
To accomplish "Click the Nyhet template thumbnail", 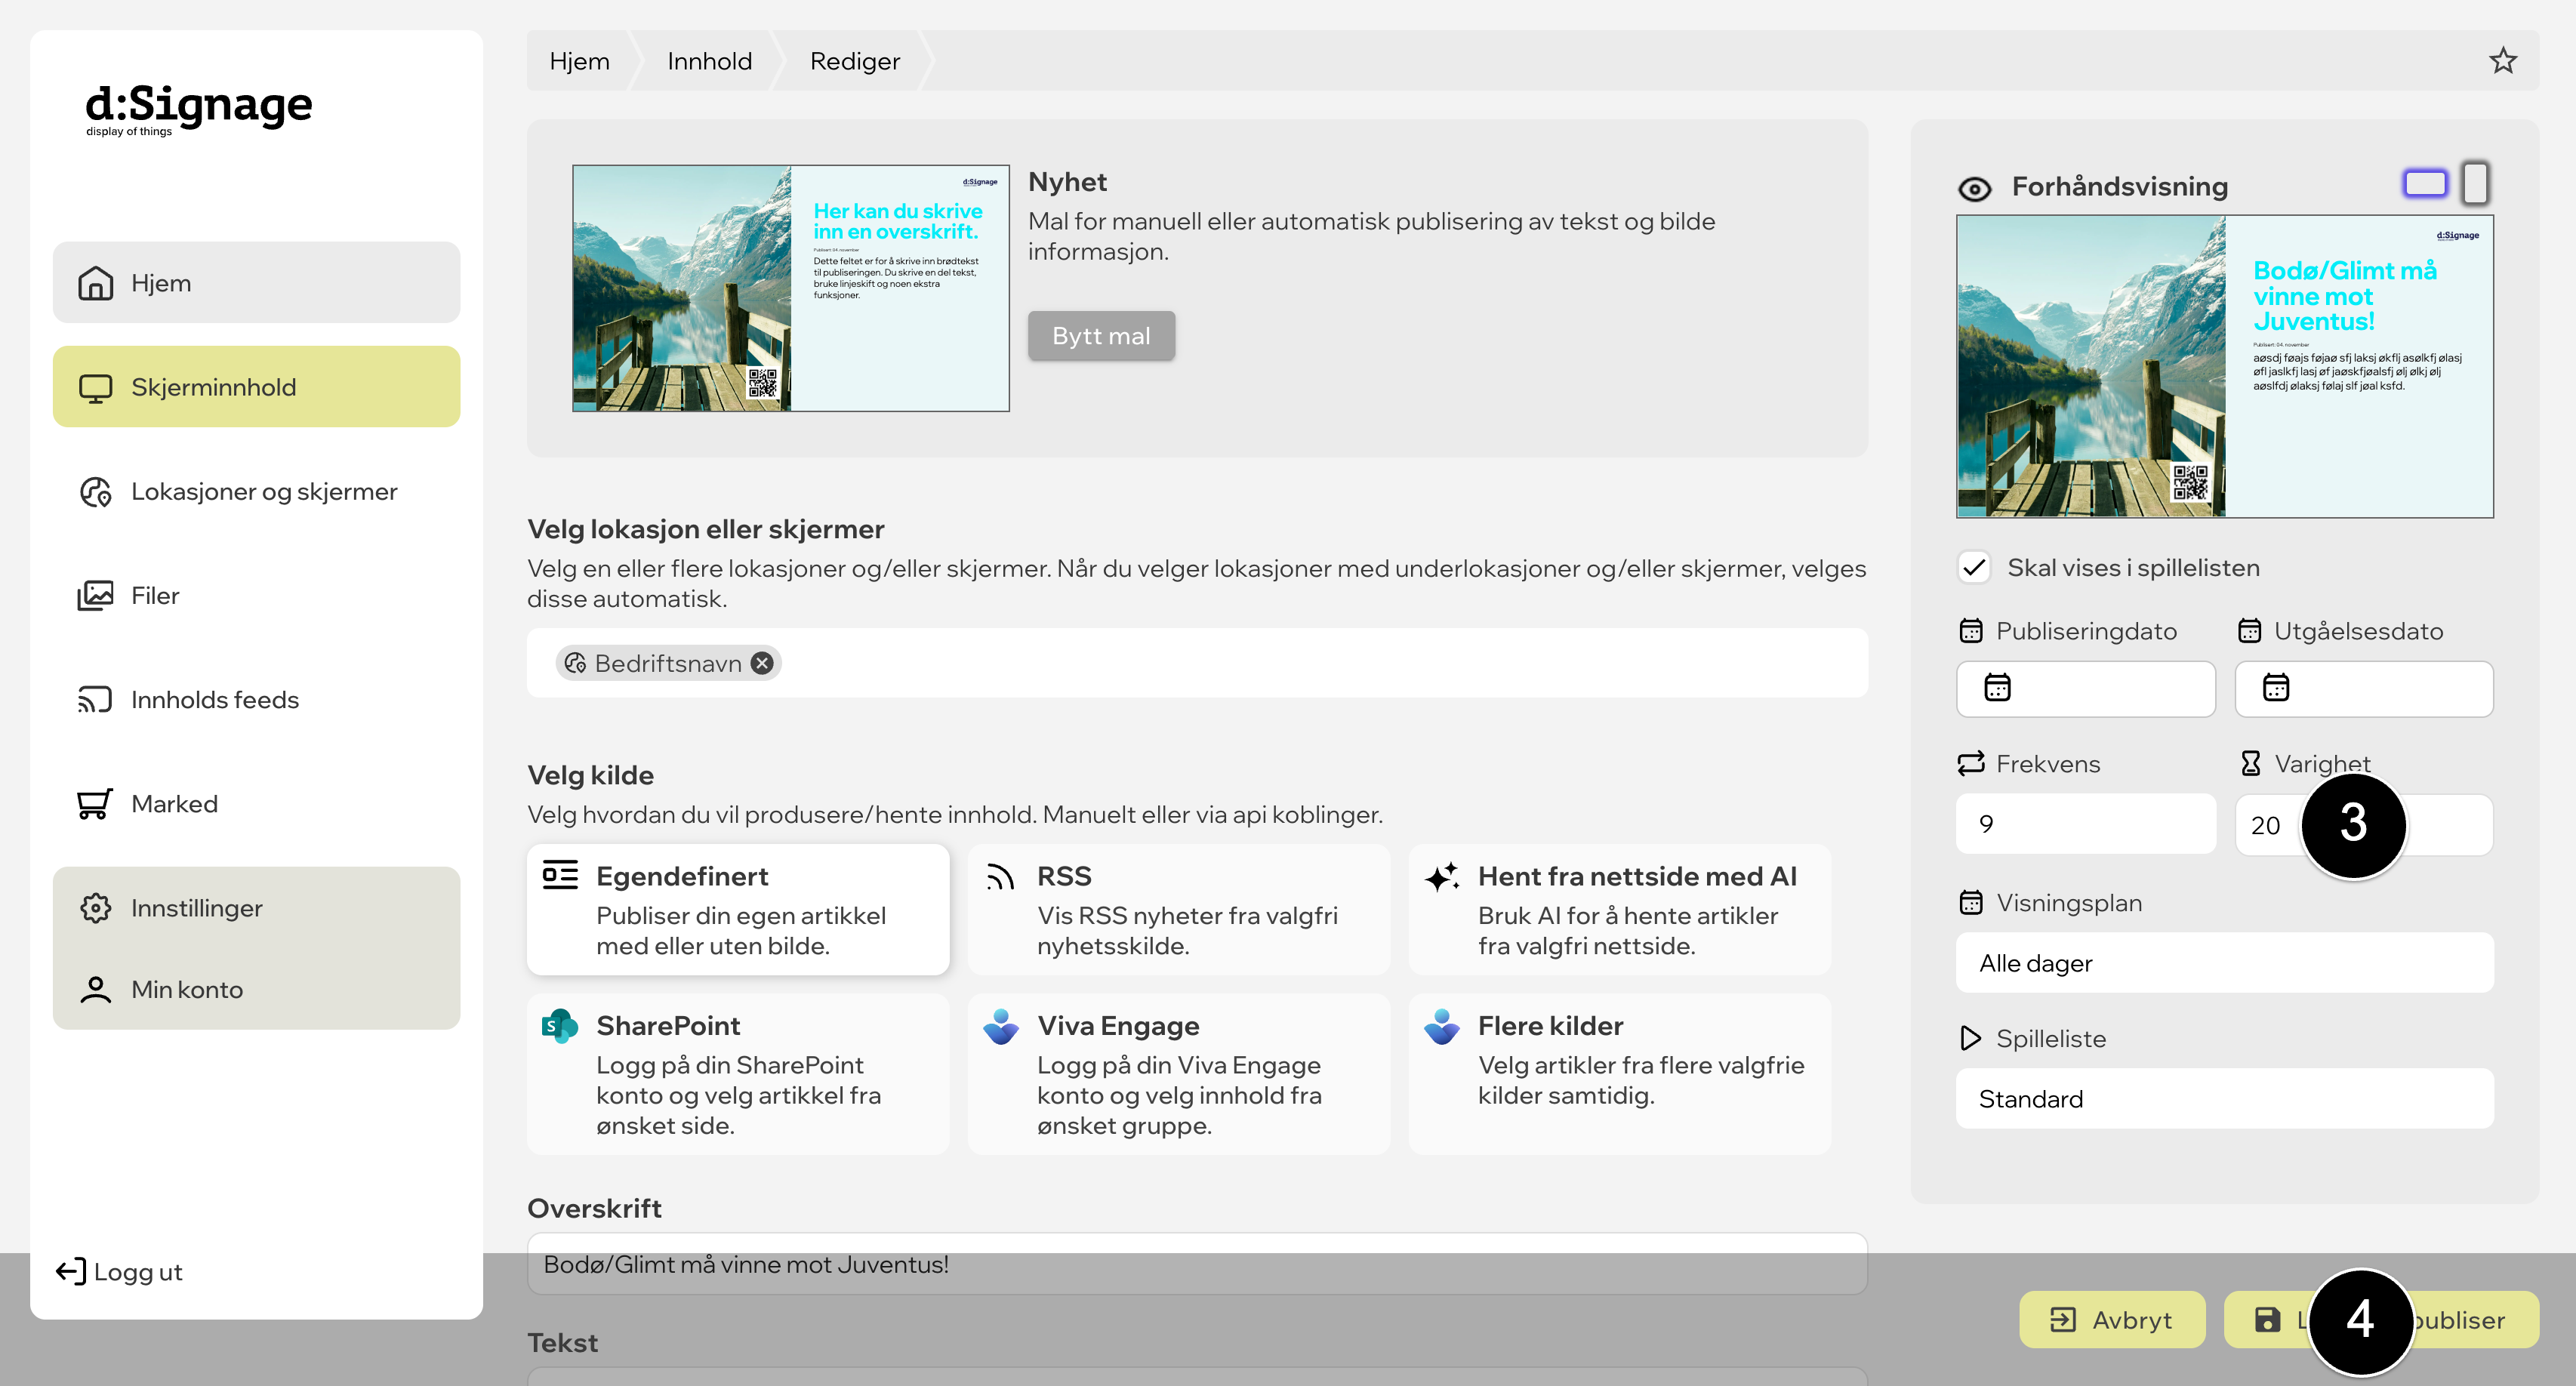I will pos(790,288).
